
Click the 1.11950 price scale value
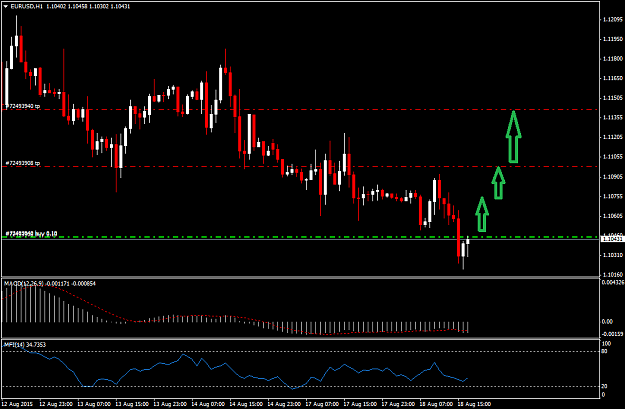(613, 39)
